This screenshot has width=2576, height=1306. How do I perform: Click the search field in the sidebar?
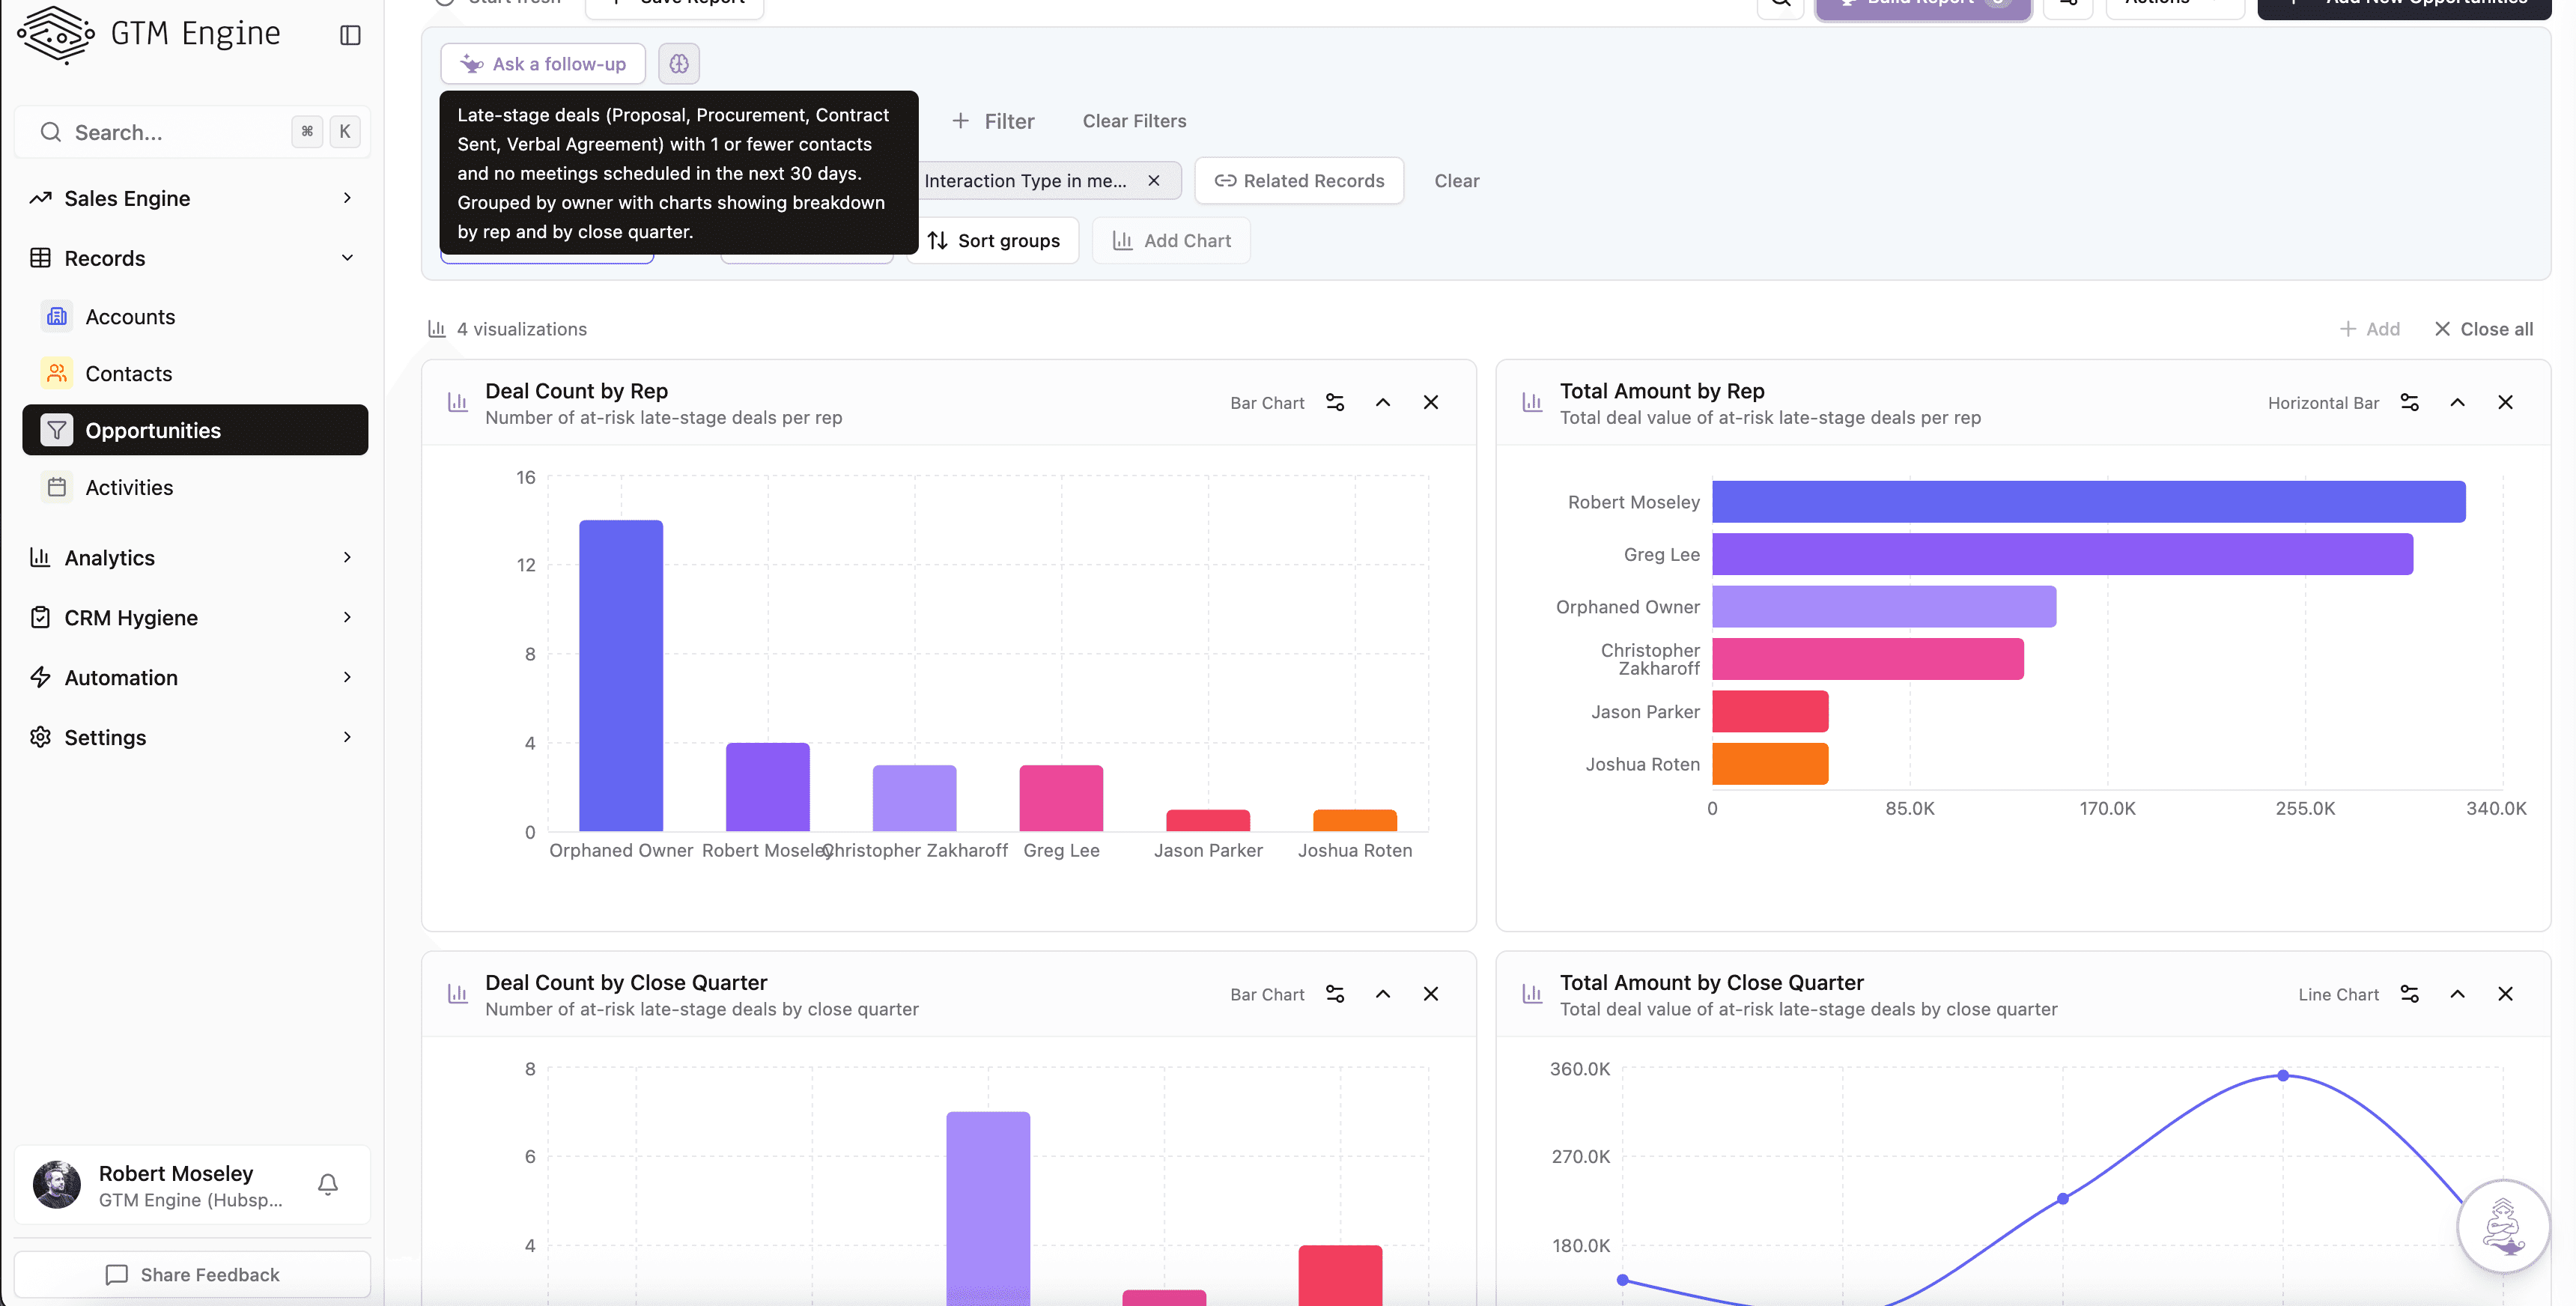click(193, 132)
